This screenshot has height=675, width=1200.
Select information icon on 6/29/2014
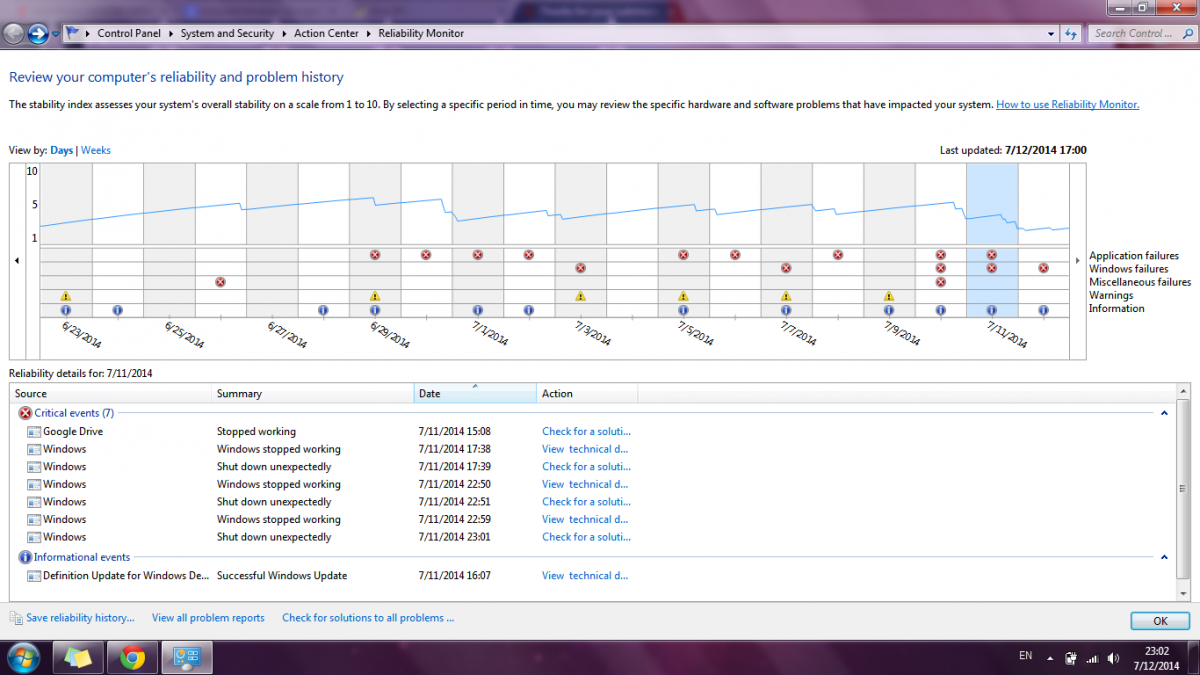click(375, 310)
